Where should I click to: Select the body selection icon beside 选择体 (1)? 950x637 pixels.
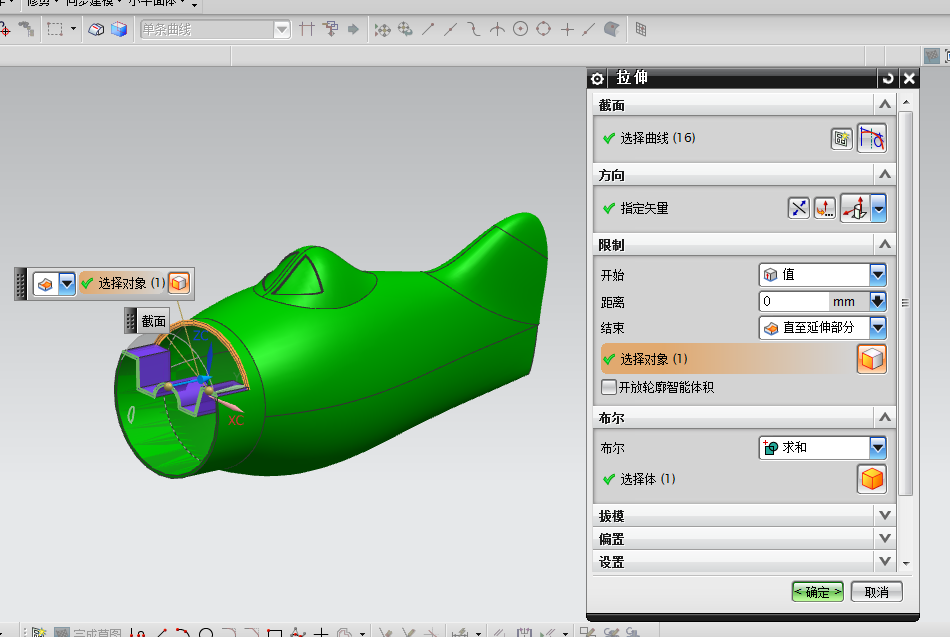tap(871, 479)
